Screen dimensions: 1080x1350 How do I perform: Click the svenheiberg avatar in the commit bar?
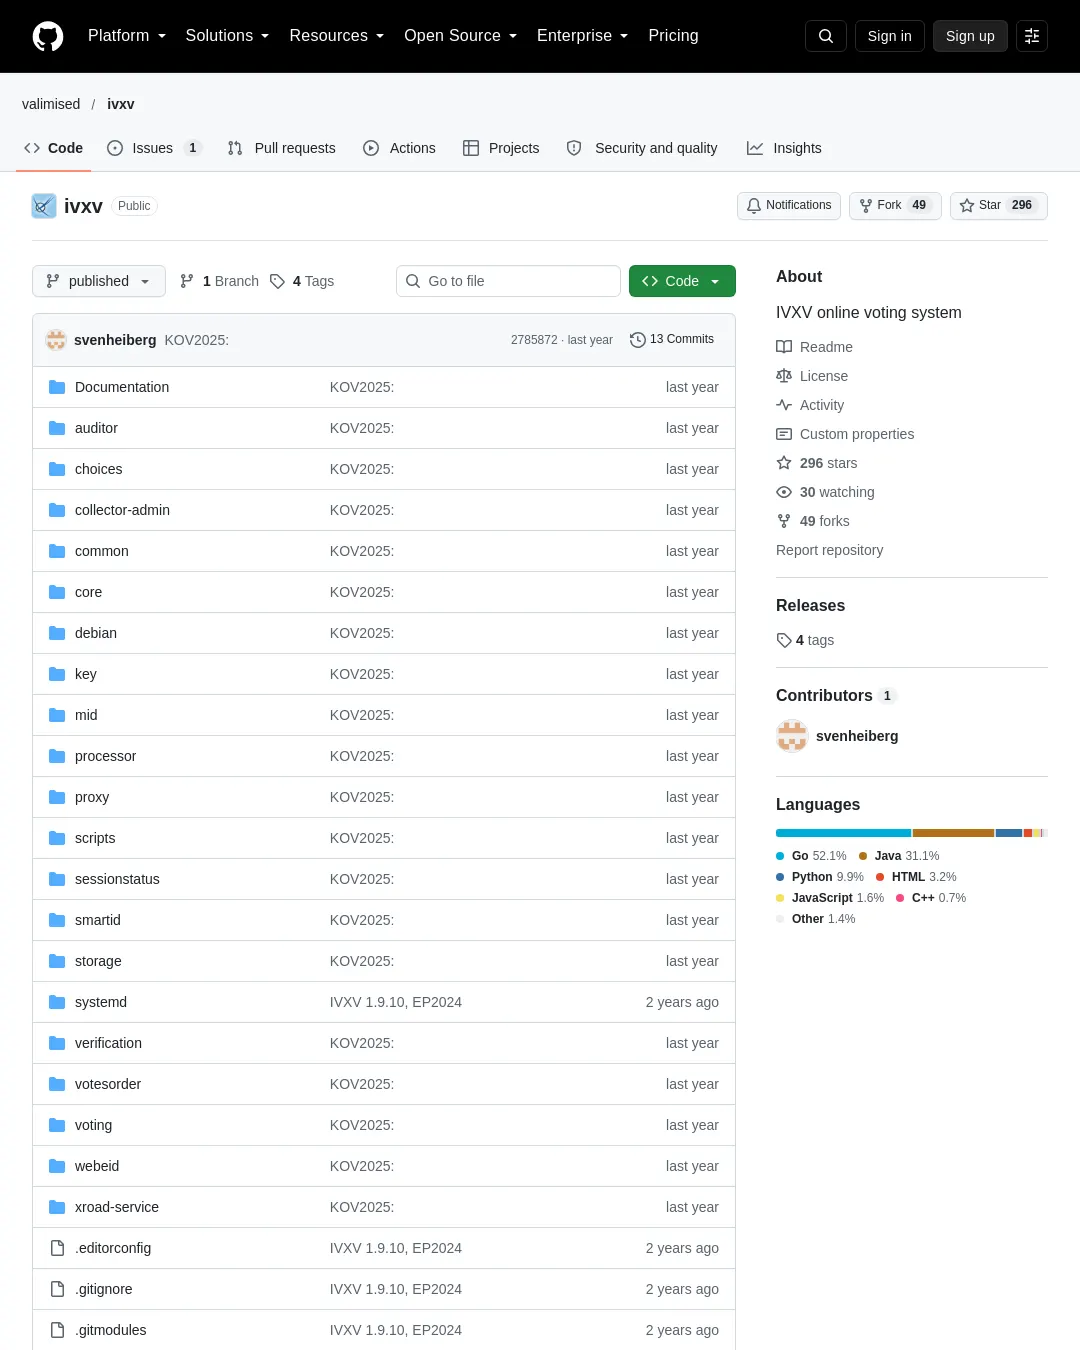[56, 340]
